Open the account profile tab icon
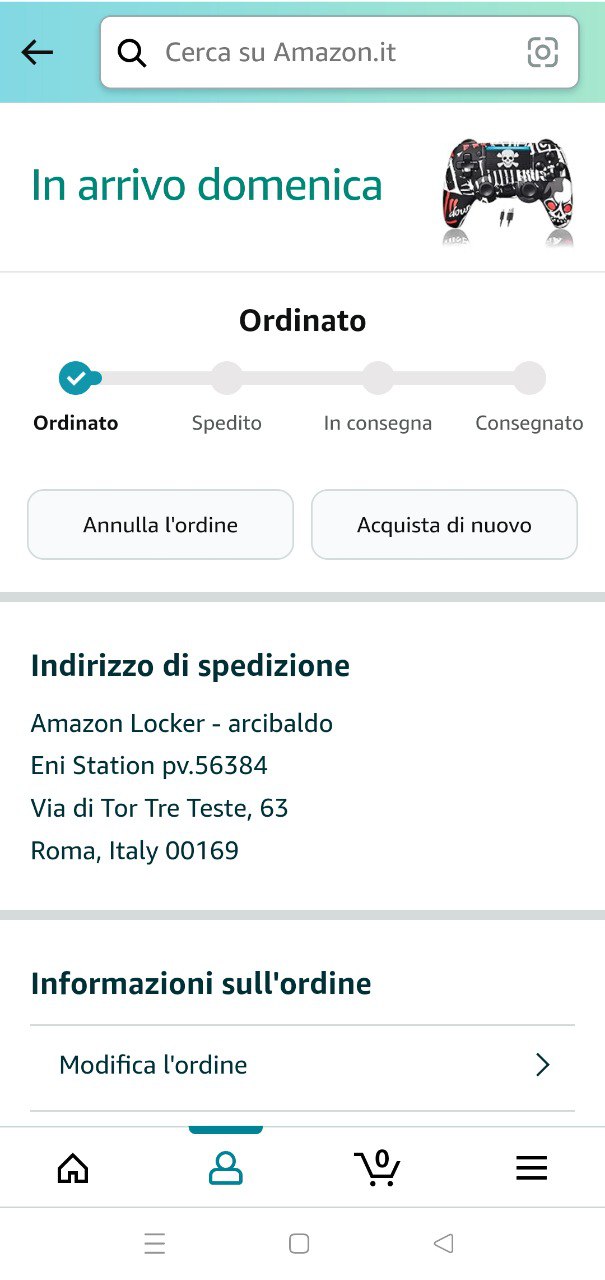This screenshot has height=1280, width=605. click(x=225, y=1168)
